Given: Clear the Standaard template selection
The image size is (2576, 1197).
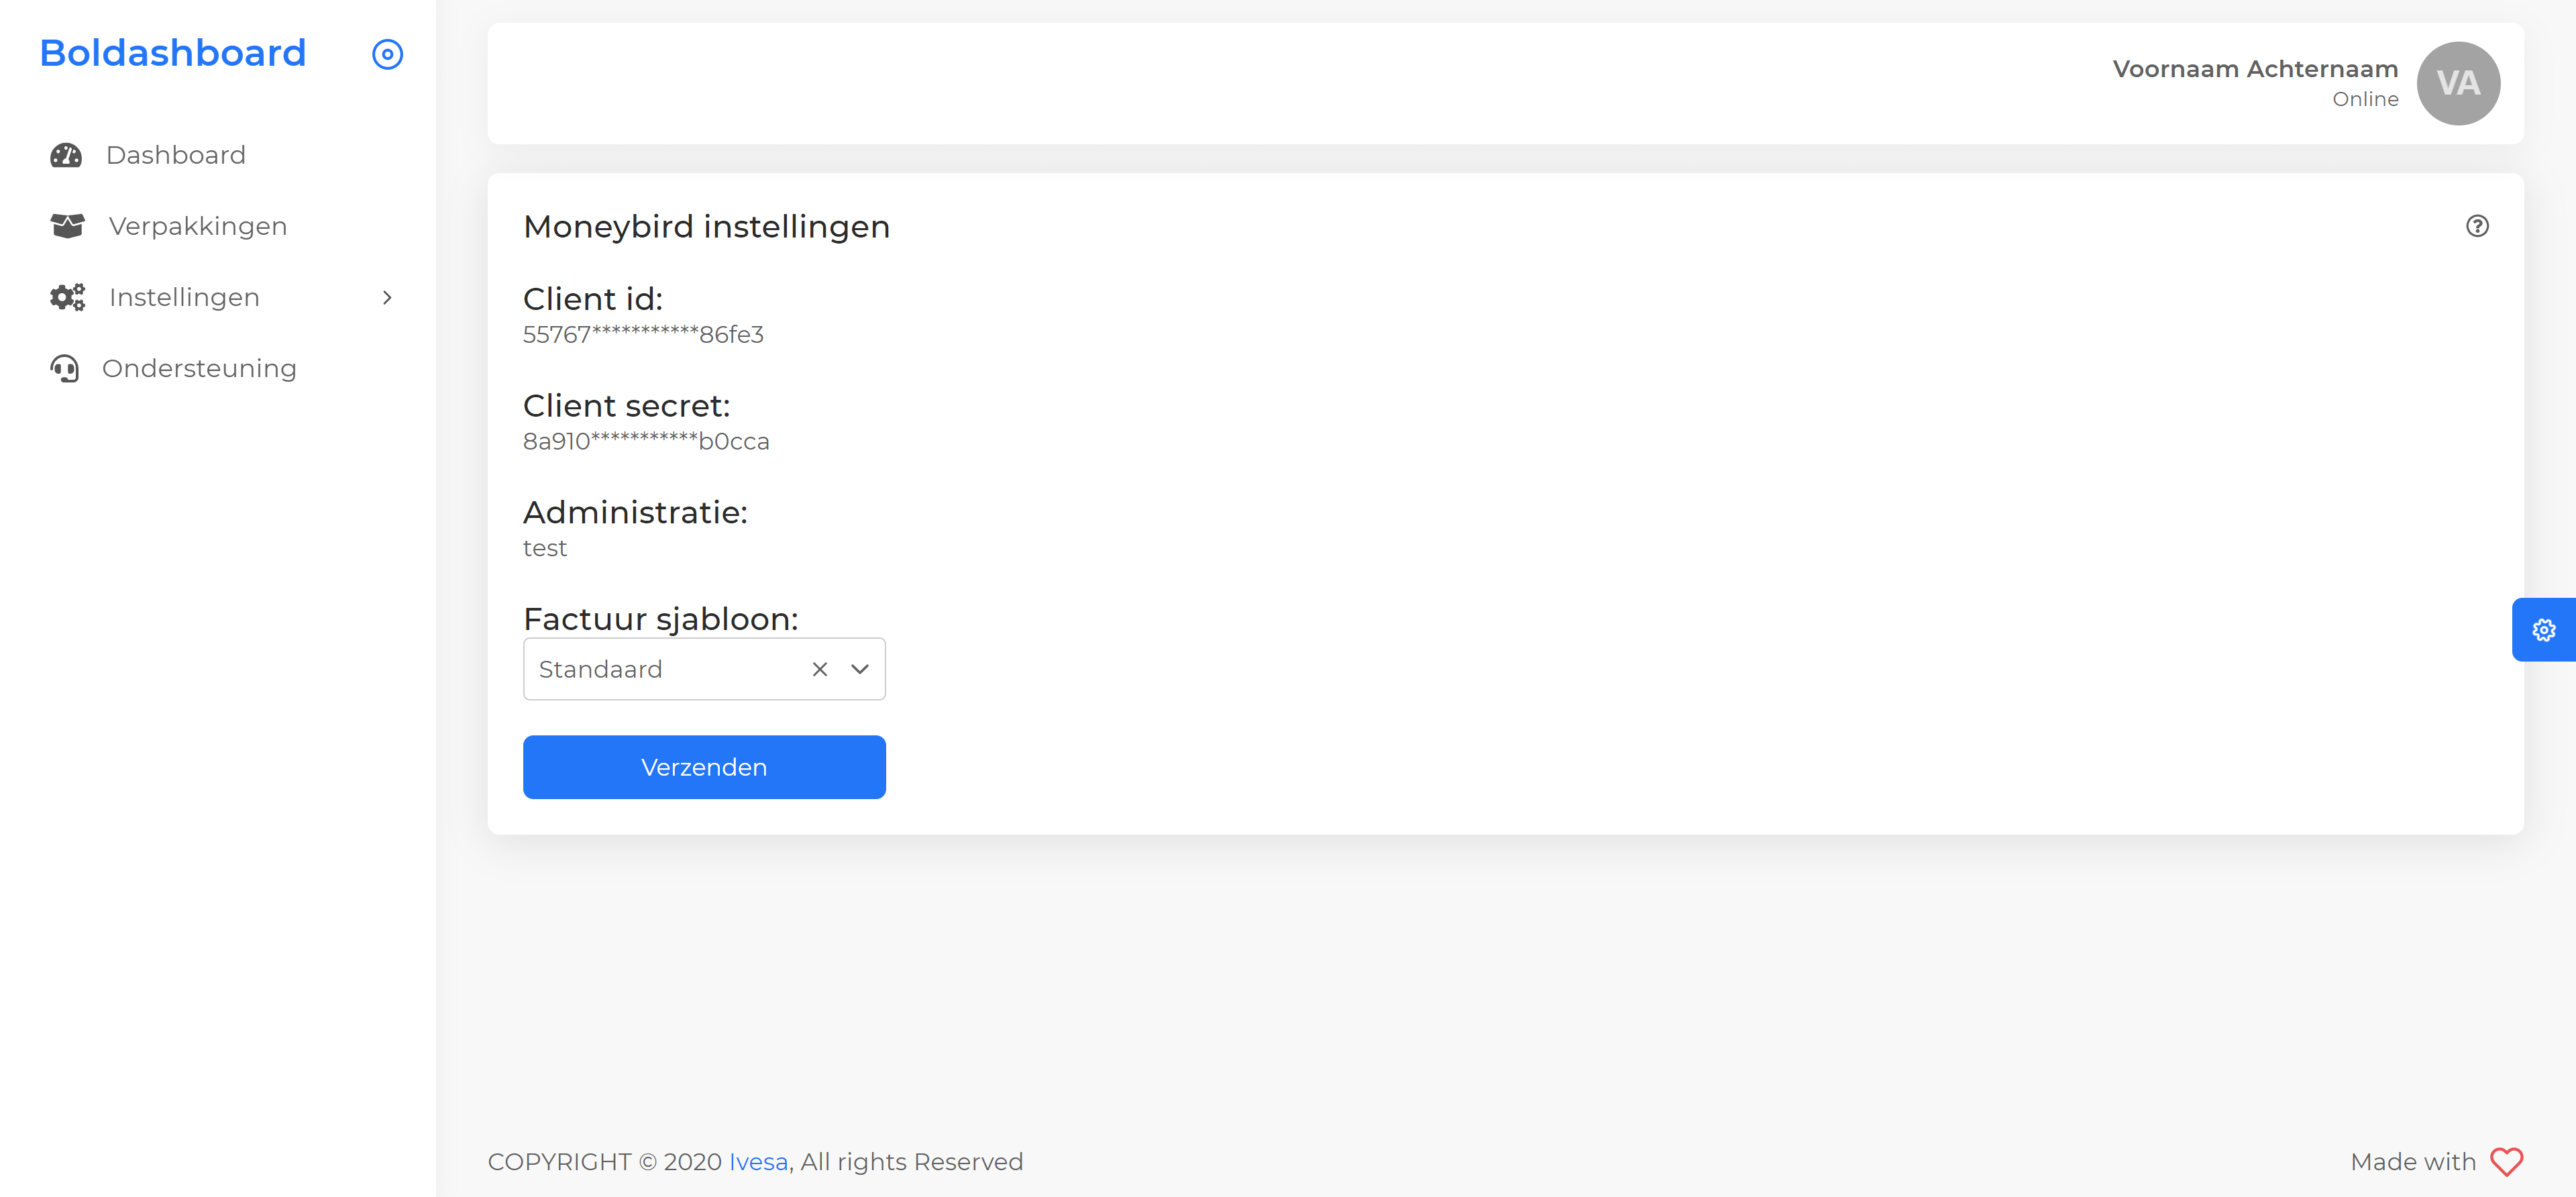Looking at the screenshot, I should click(x=819, y=669).
